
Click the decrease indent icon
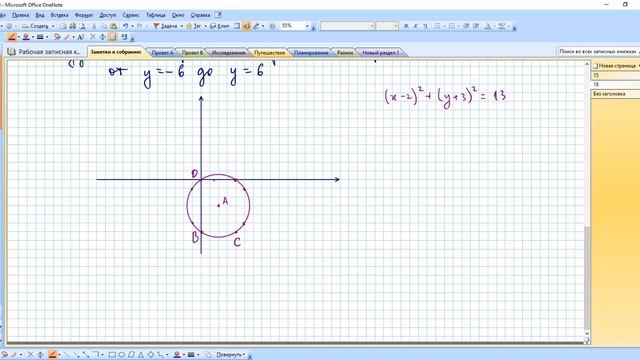(x=466, y=26)
